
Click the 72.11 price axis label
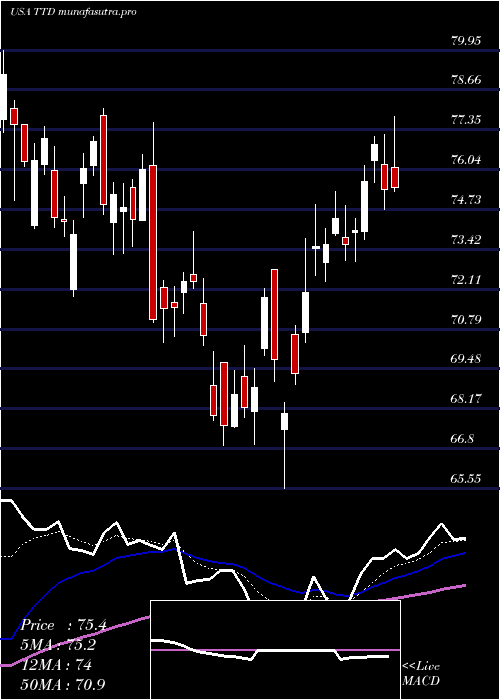[466, 280]
